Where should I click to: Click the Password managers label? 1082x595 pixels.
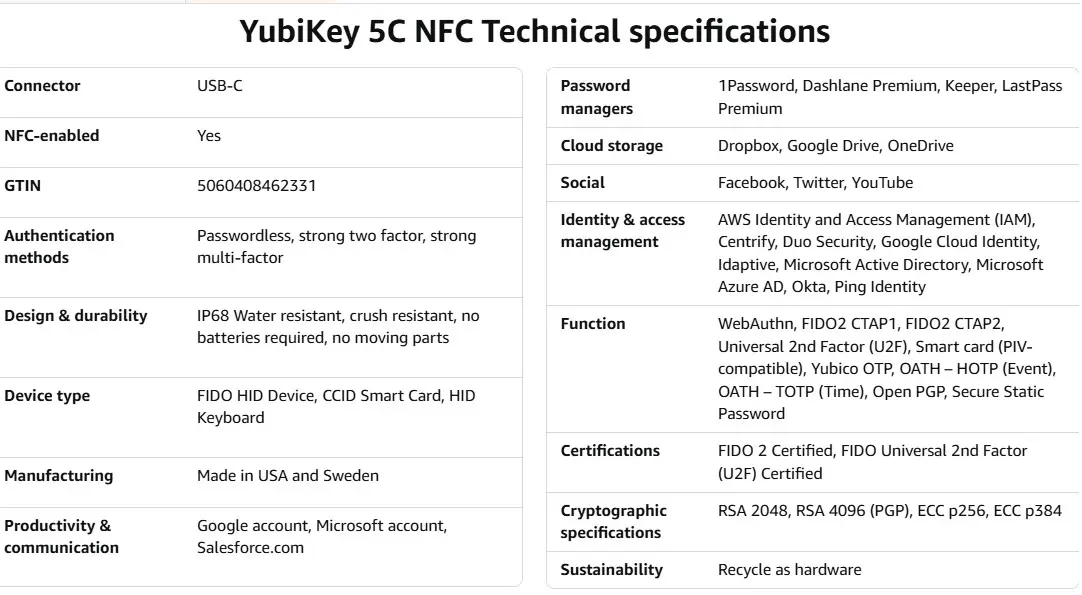coord(597,97)
